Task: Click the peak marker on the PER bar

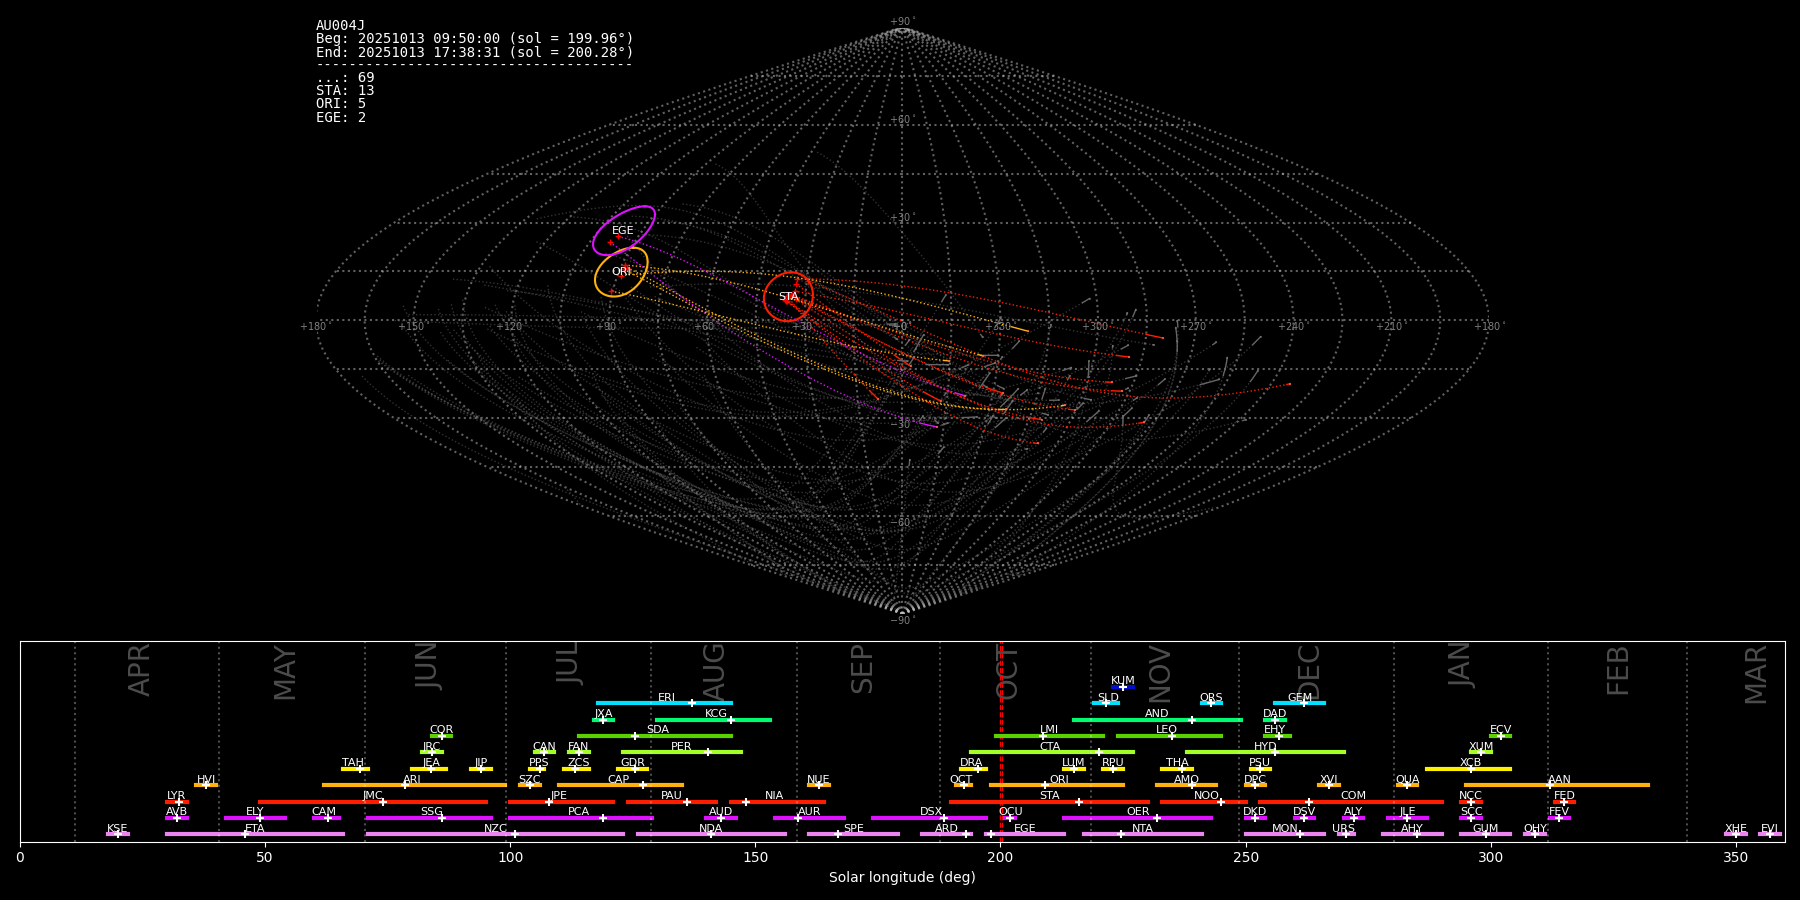Action: point(708,752)
